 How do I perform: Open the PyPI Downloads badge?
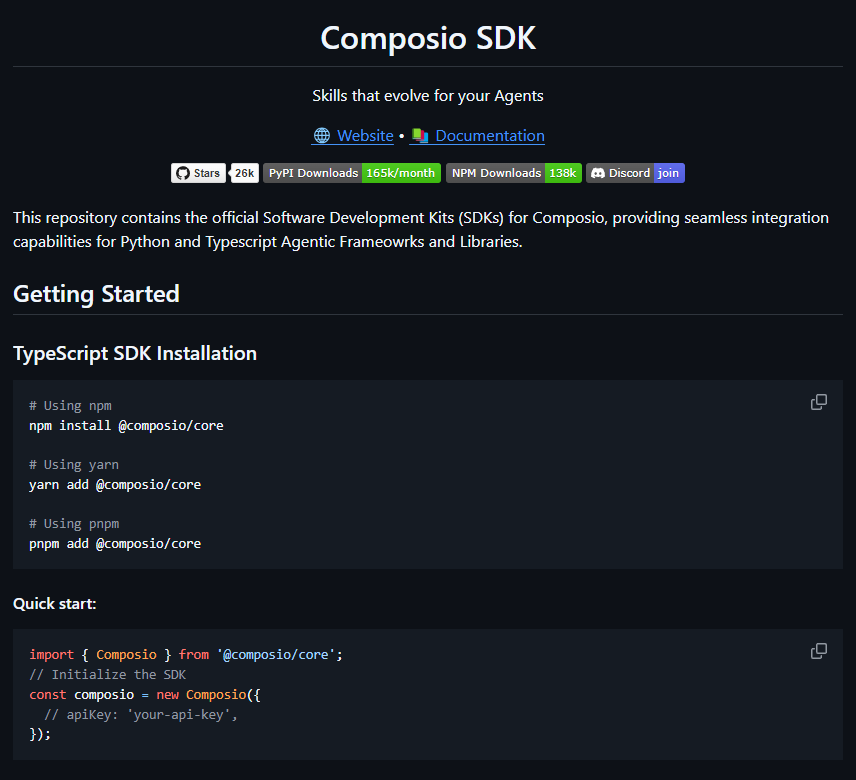click(313, 173)
